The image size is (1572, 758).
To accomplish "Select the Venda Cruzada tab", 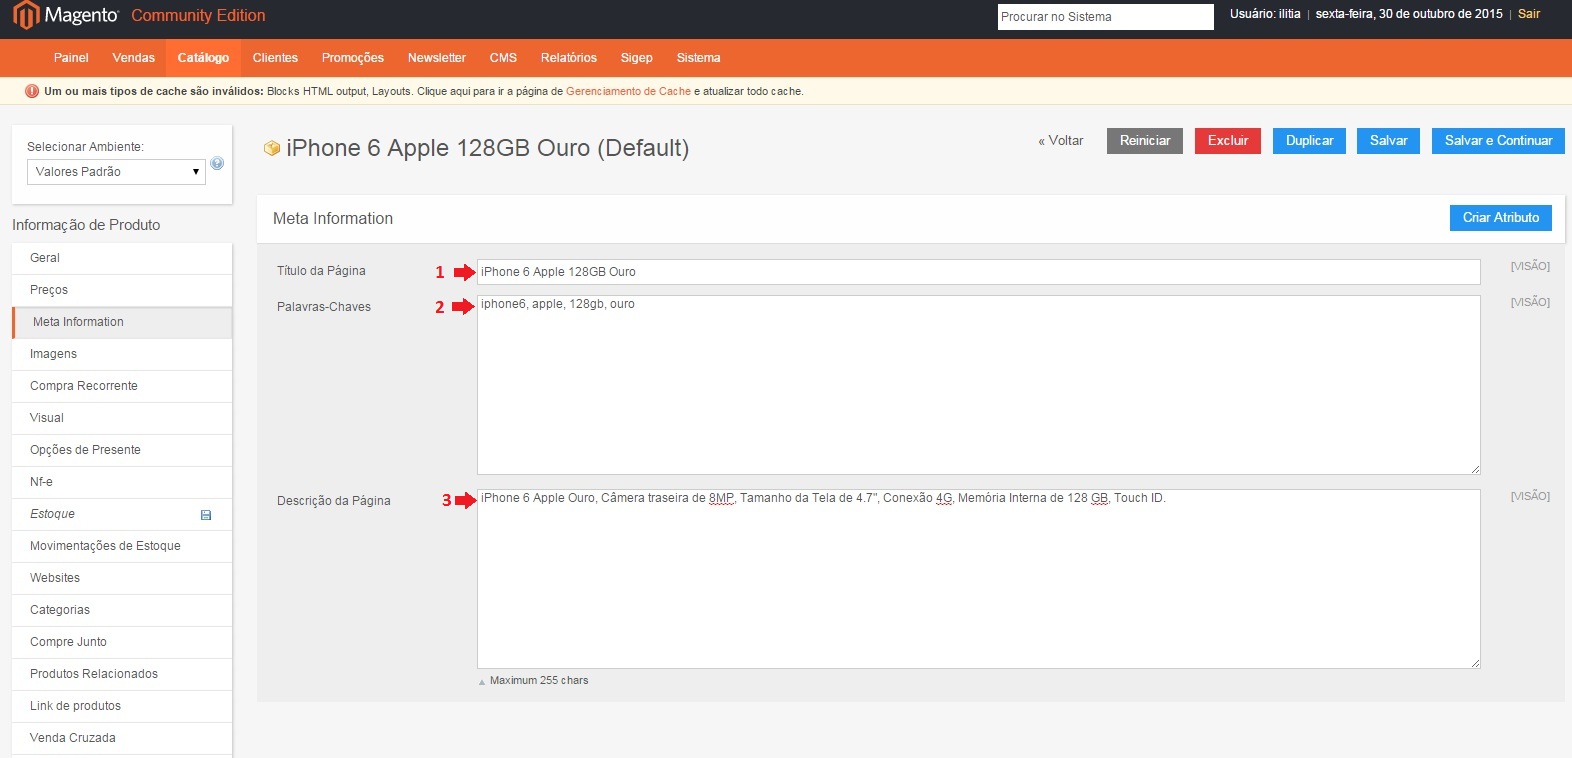I will (x=122, y=738).
